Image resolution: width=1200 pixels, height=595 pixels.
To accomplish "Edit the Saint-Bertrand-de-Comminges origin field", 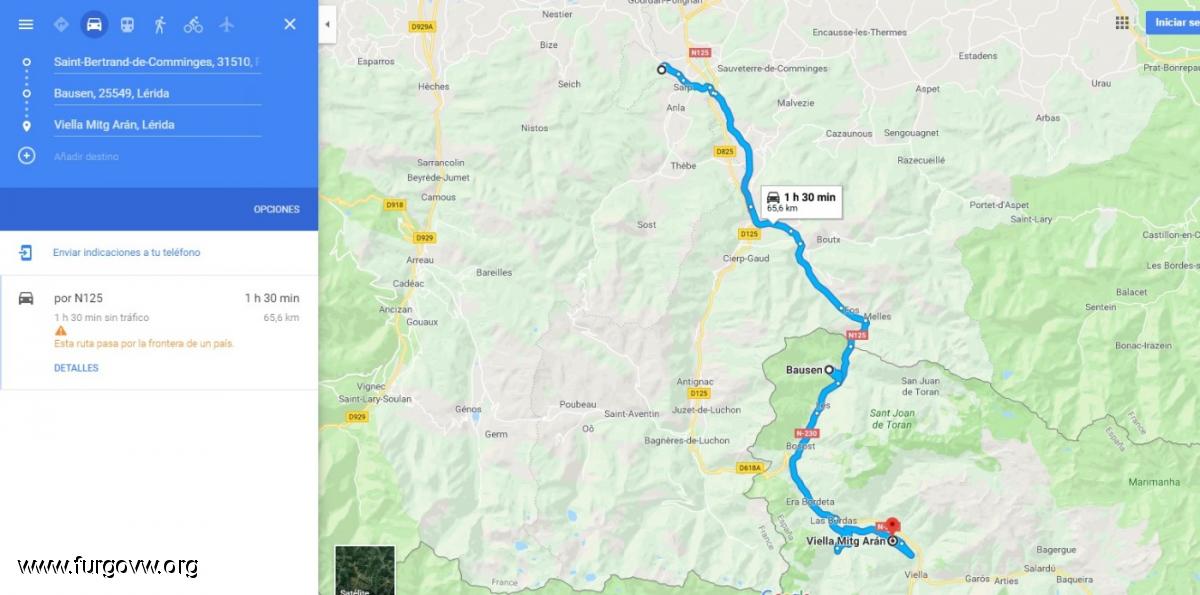I will pyautogui.click(x=157, y=62).
